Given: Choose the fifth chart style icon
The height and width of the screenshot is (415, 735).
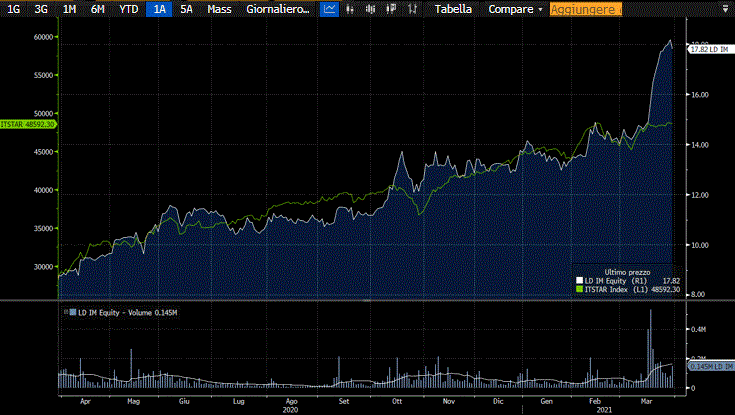Looking at the screenshot, I should coord(411,9).
